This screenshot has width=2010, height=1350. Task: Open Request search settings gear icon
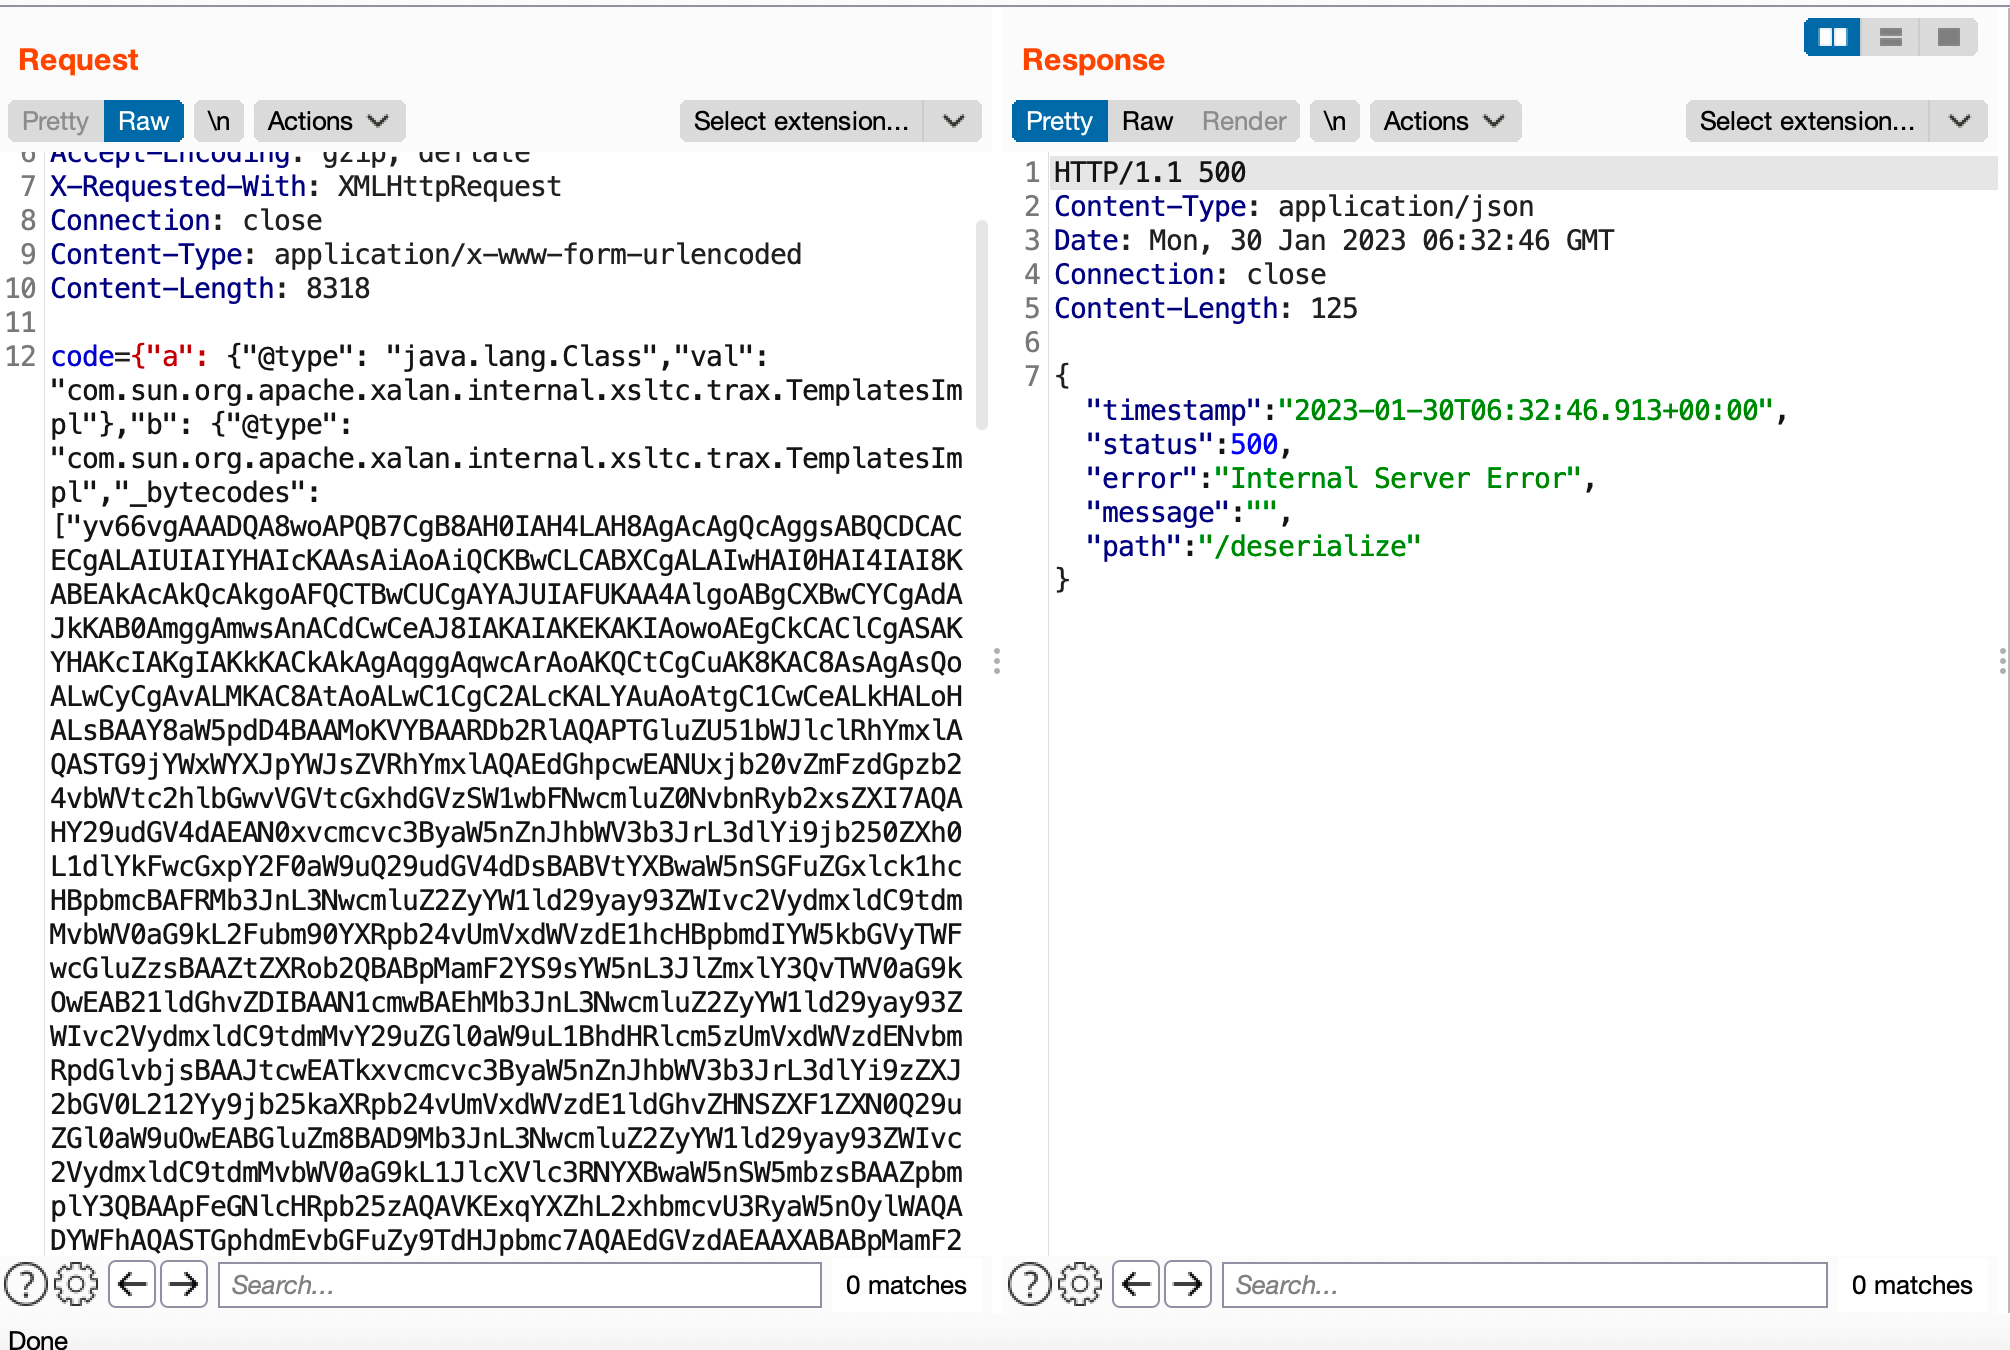tap(76, 1284)
